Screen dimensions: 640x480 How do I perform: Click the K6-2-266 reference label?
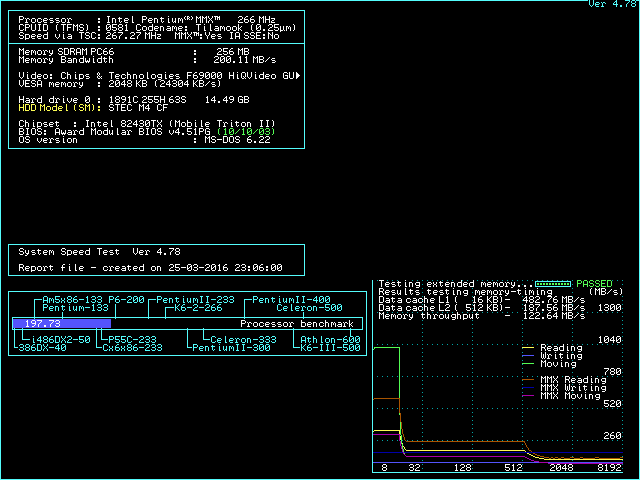tap(198, 308)
